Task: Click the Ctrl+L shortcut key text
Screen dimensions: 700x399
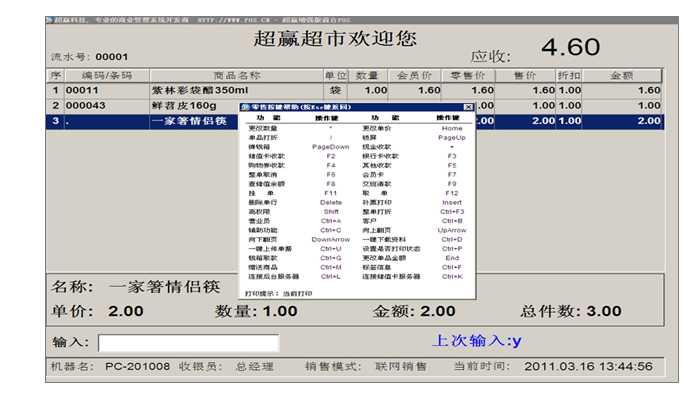Action: point(330,277)
